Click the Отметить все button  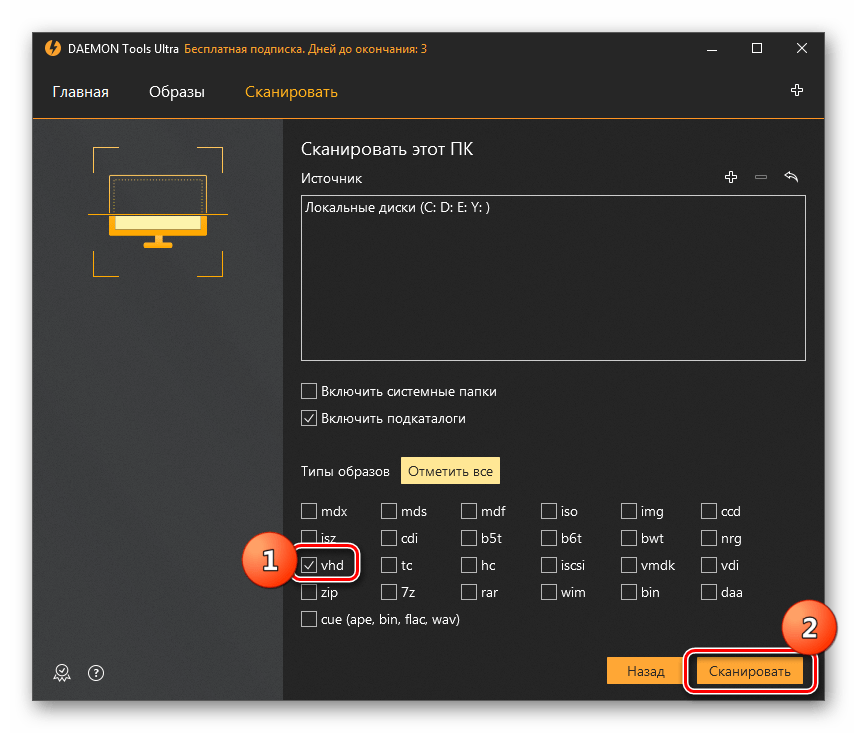(450, 470)
